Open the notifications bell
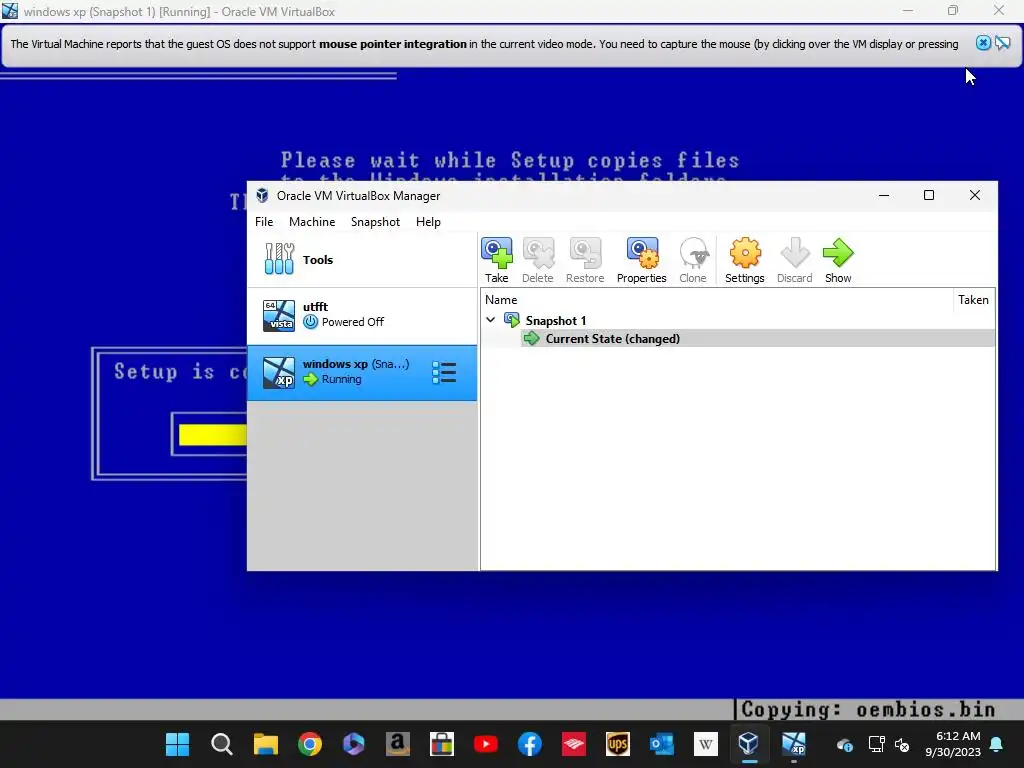 pyautogui.click(x=997, y=744)
